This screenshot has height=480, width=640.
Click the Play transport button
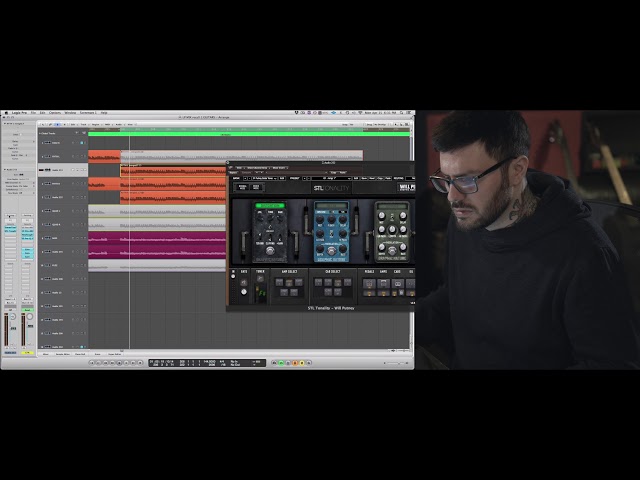pos(126,362)
